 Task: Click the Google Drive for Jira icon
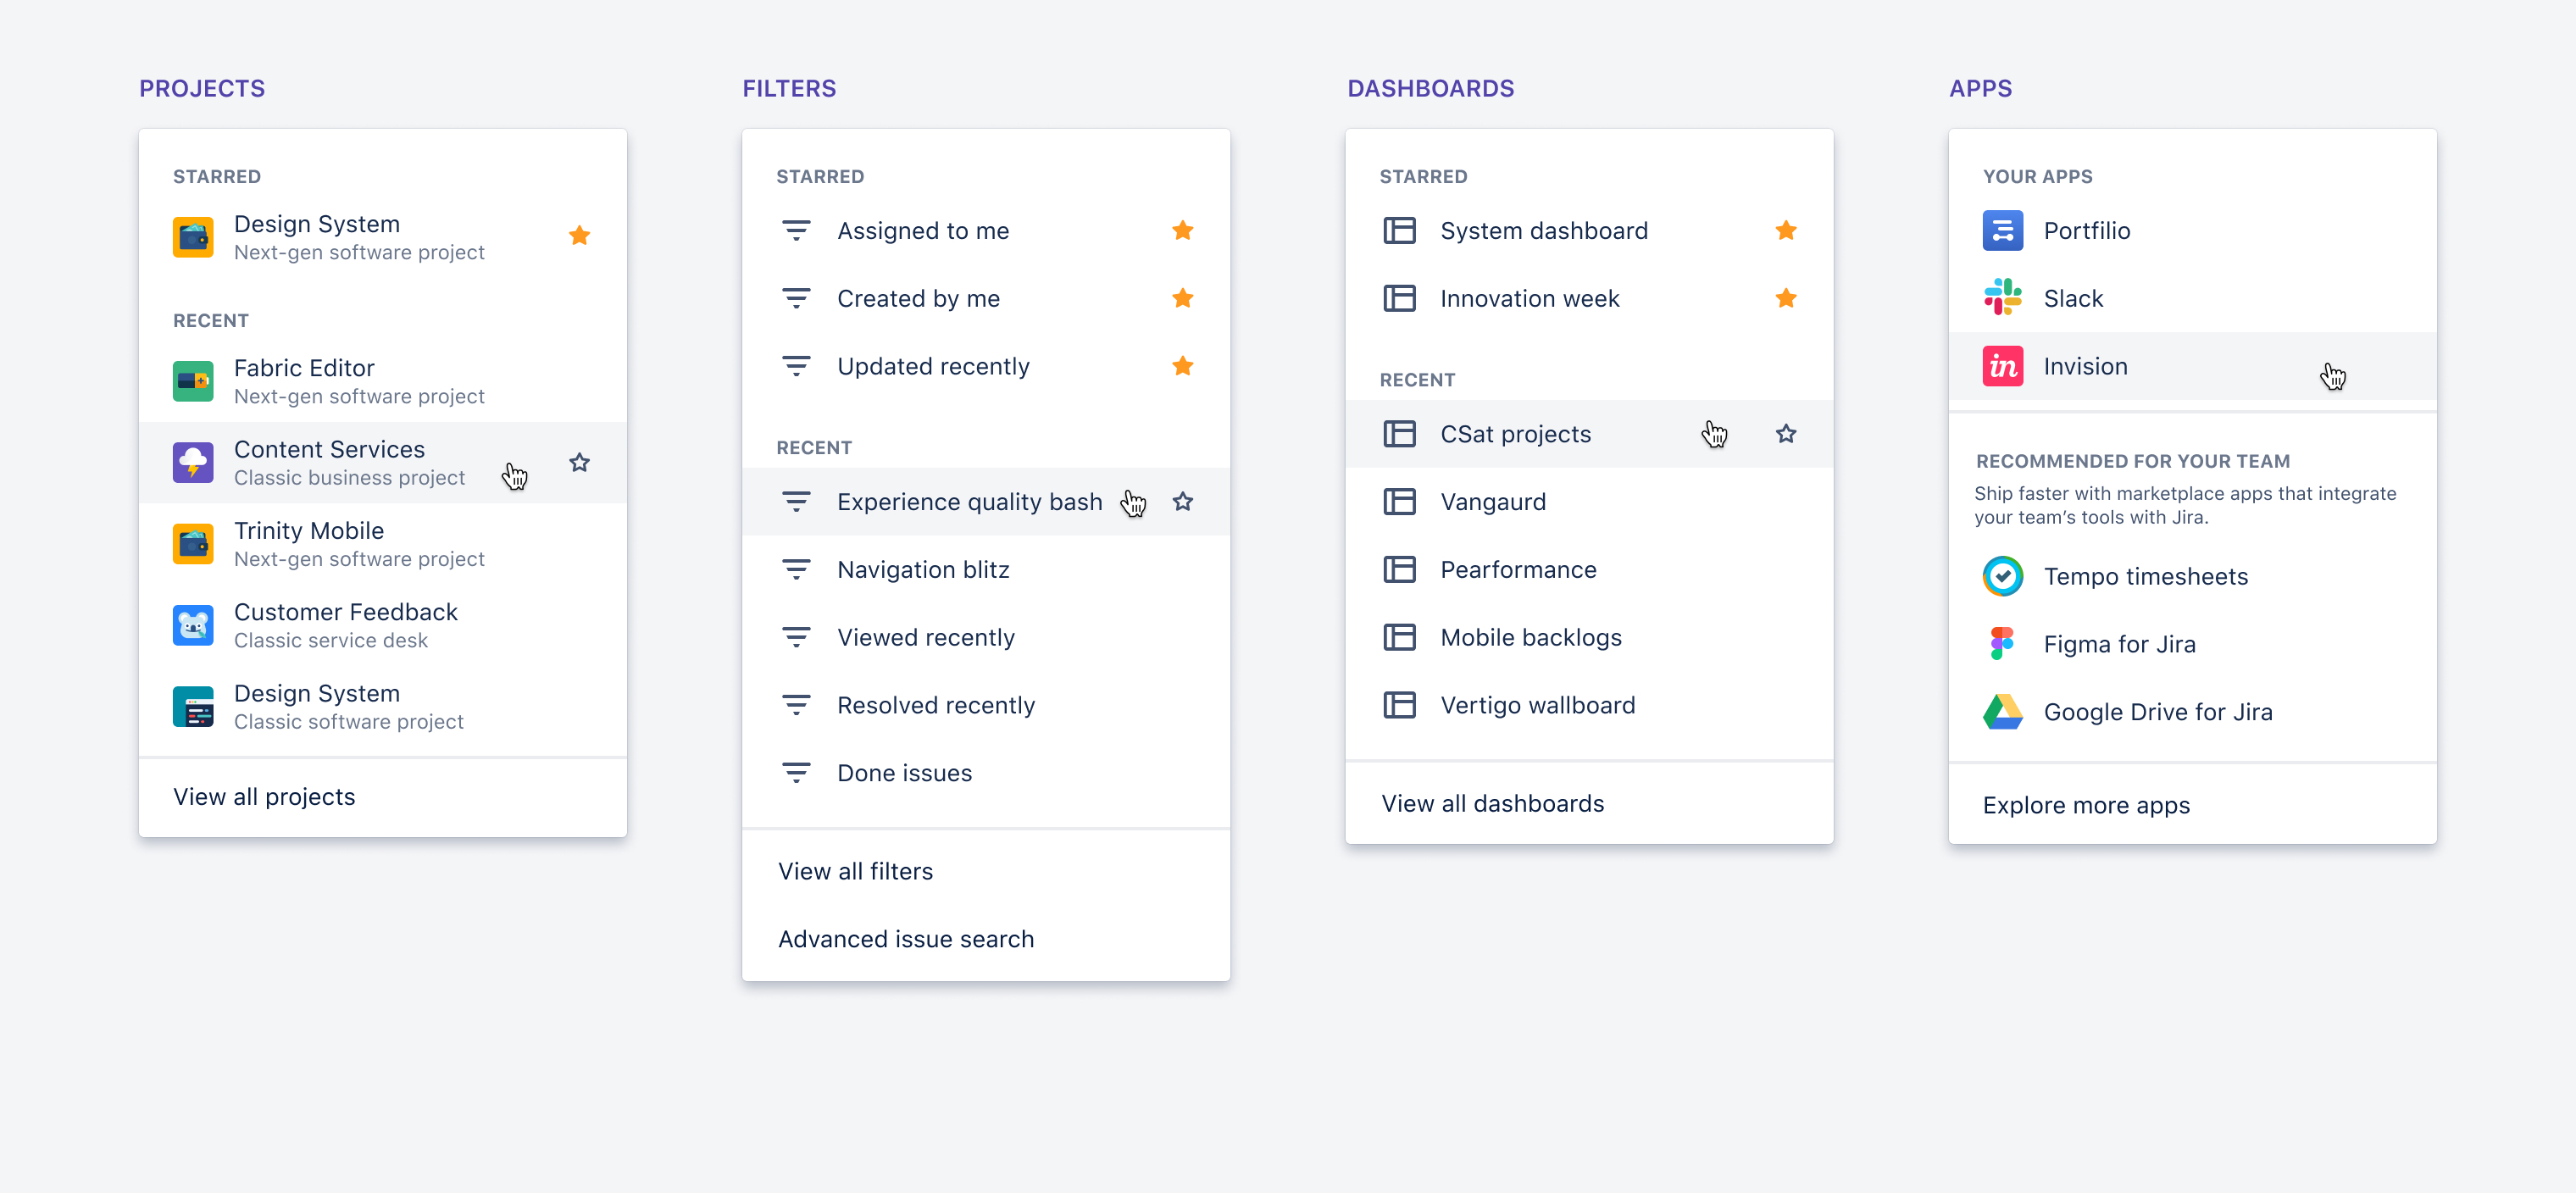tap(2002, 712)
